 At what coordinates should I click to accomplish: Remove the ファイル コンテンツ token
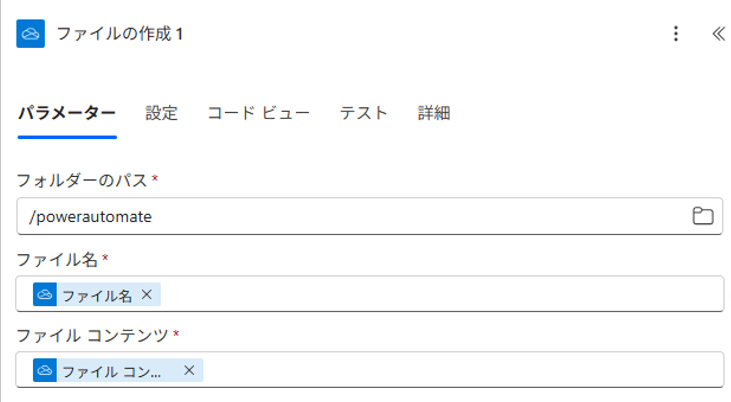tap(189, 371)
